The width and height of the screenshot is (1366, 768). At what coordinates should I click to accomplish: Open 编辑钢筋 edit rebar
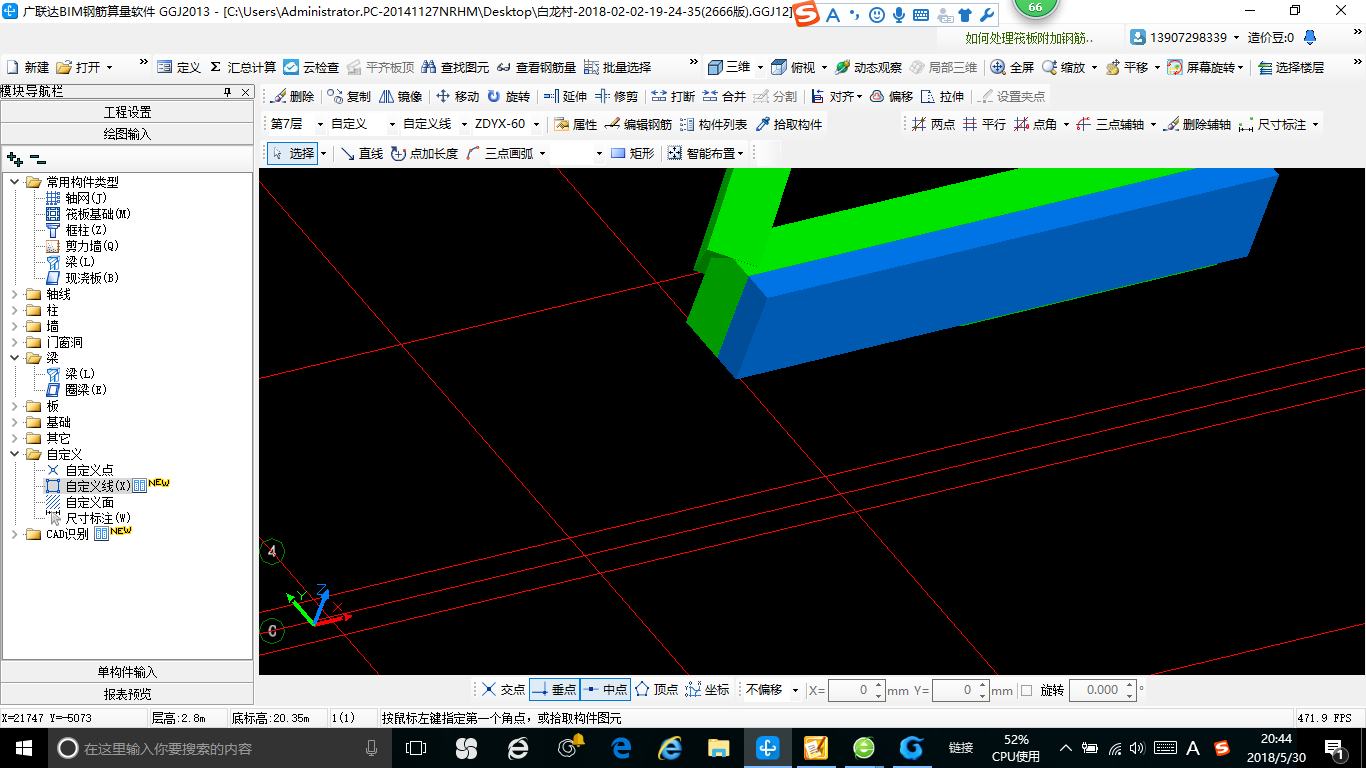pyautogui.click(x=638, y=124)
